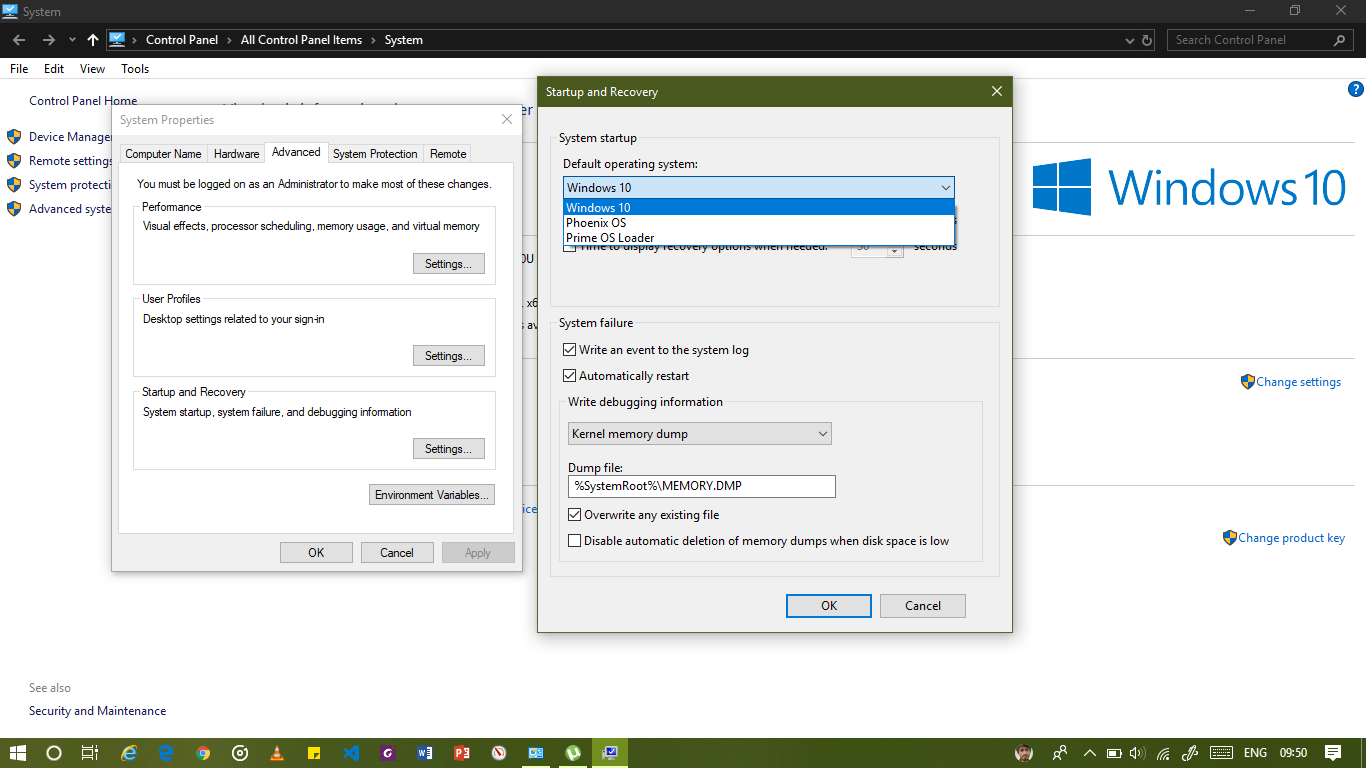Uncheck Write an event to the system log

570,350
